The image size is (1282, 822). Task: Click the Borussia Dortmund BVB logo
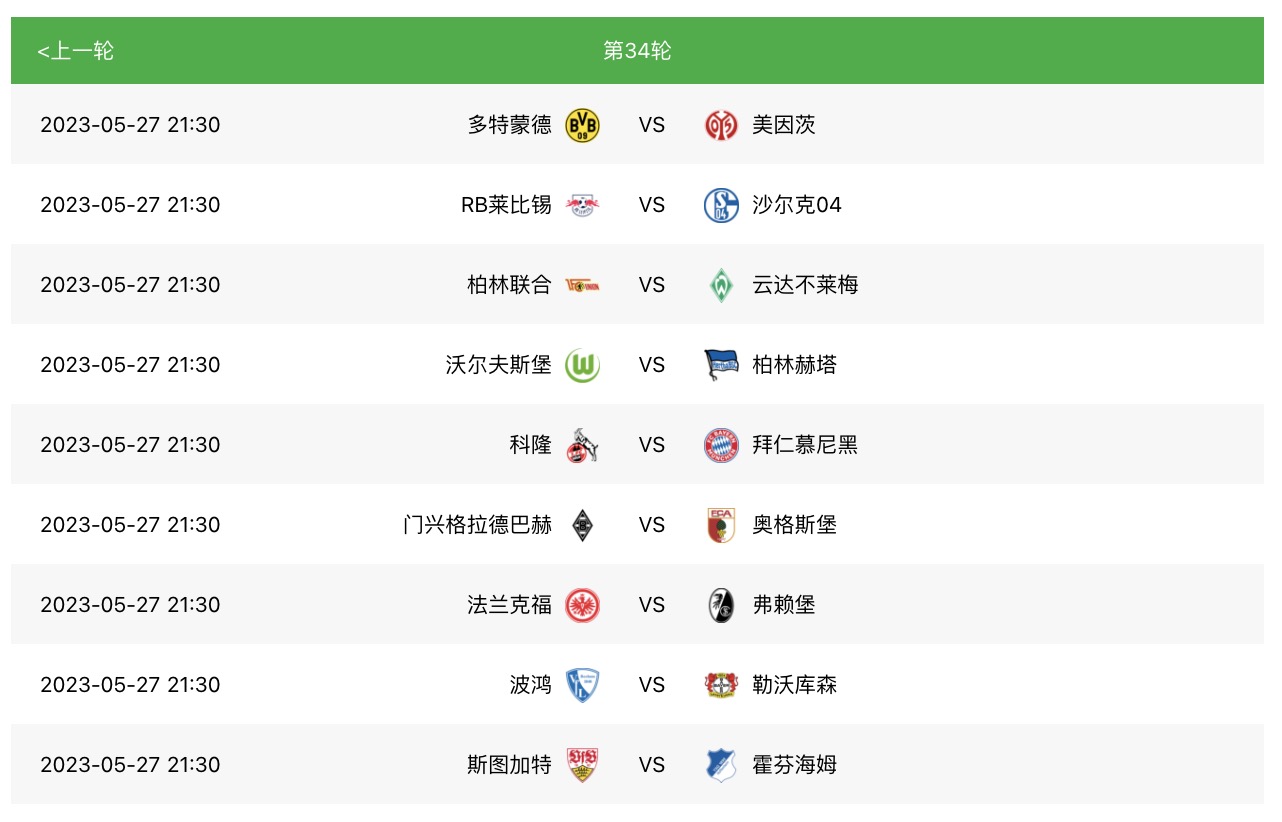[582, 125]
